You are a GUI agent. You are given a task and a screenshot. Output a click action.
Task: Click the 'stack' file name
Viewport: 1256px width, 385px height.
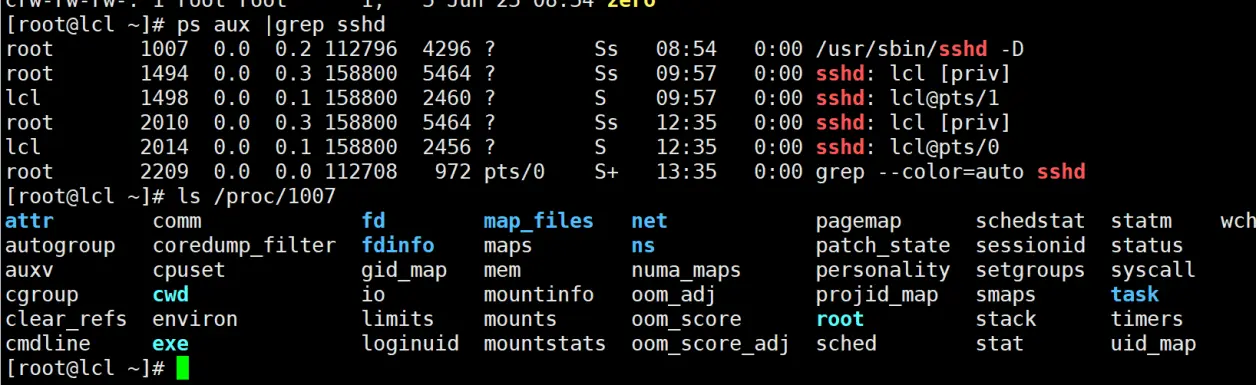[x=1006, y=319]
